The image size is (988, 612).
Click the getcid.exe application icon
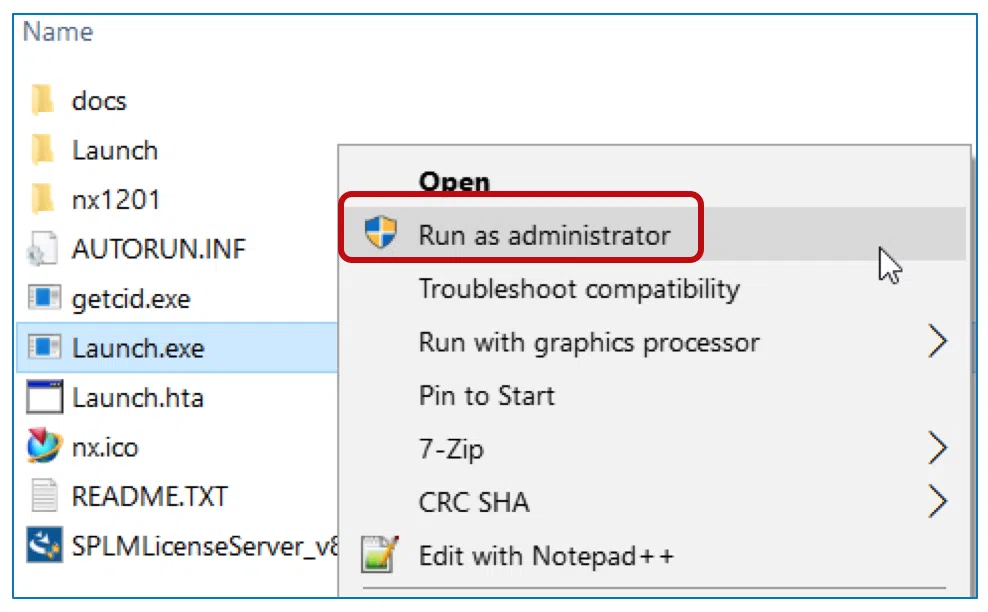click(x=44, y=297)
